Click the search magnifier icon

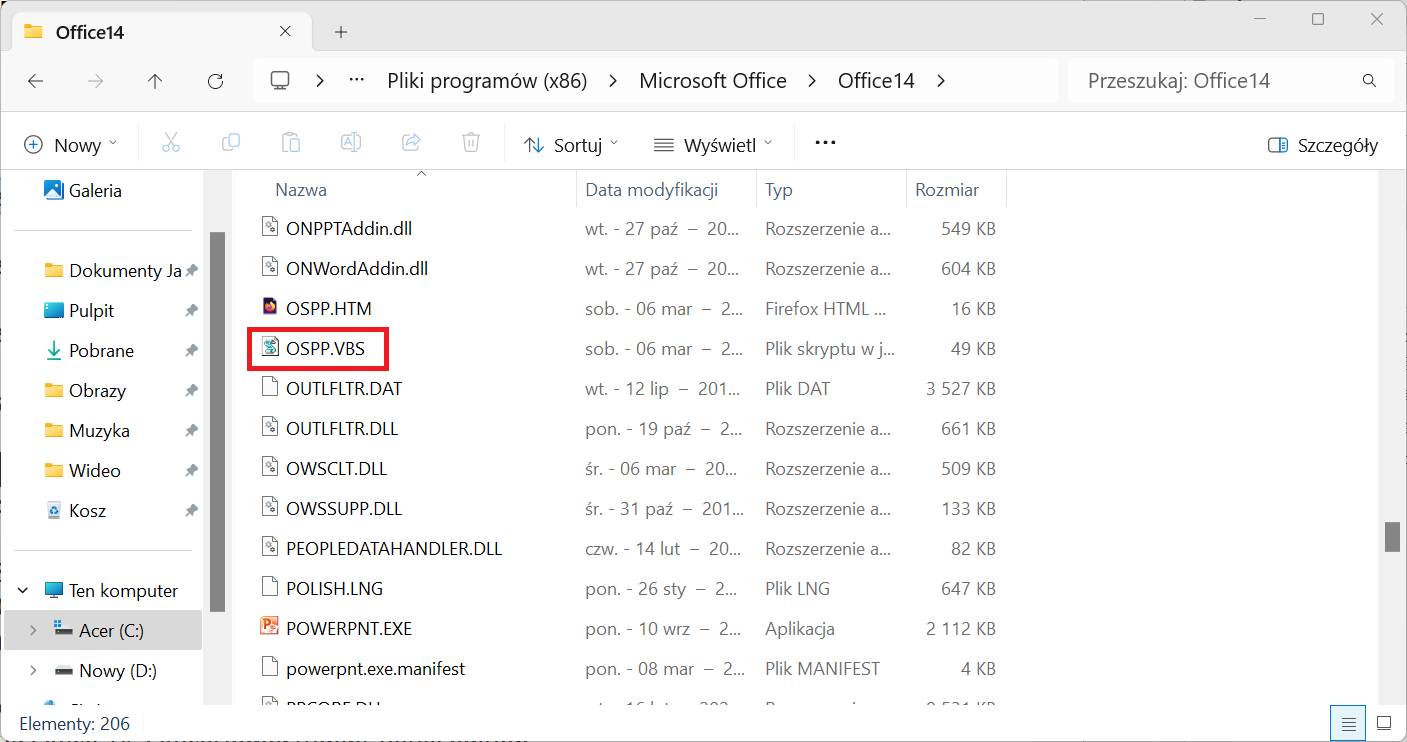pyautogui.click(x=1369, y=81)
